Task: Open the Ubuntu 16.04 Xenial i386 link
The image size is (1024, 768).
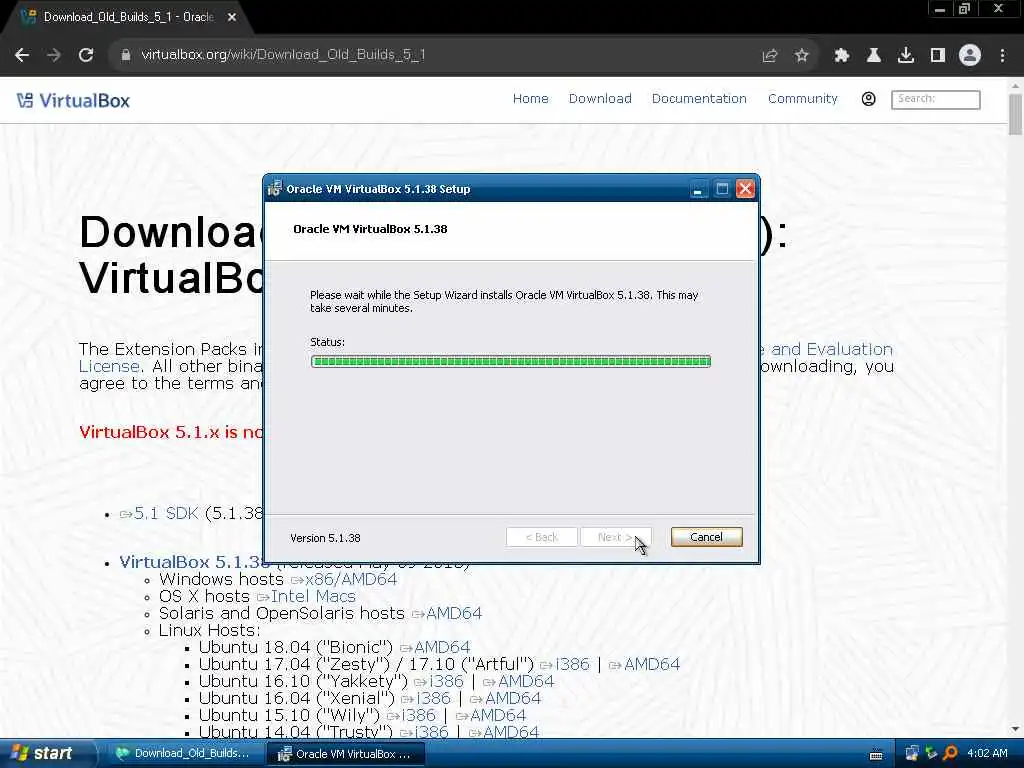Action: [x=426, y=698]
